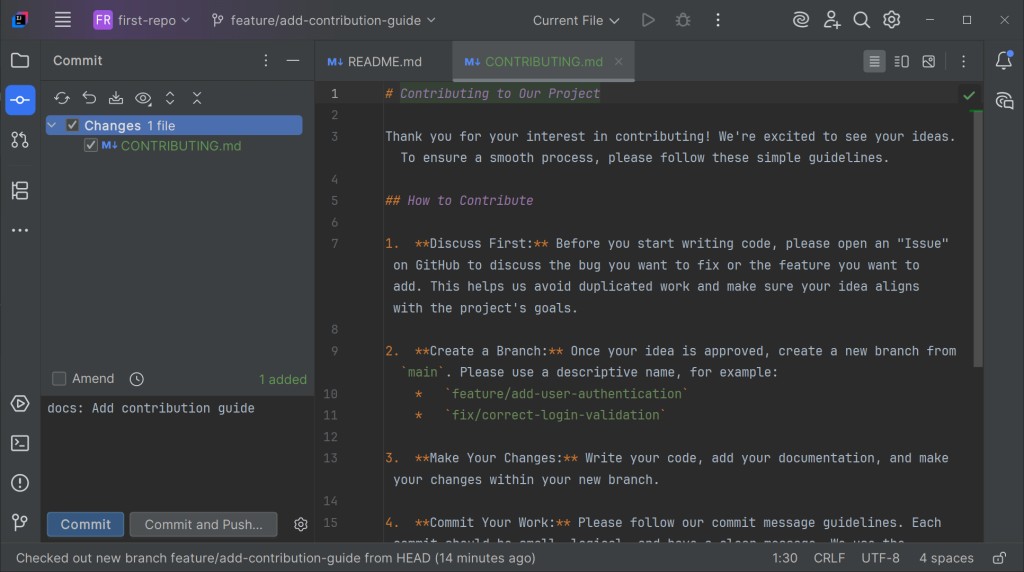Screen dimensions: 1024x572
Task: Click the Rollback changes icon
Action: tap(89, 98)
